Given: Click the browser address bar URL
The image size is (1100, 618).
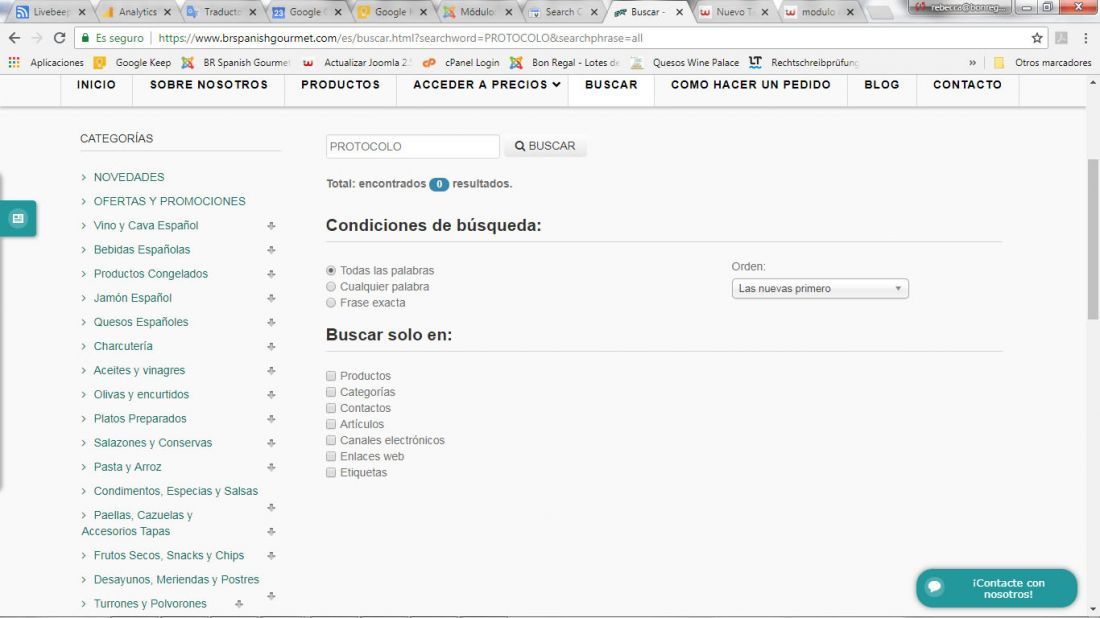Looking at the screenshot, I should pyautogui.click(x=400, y=38).
